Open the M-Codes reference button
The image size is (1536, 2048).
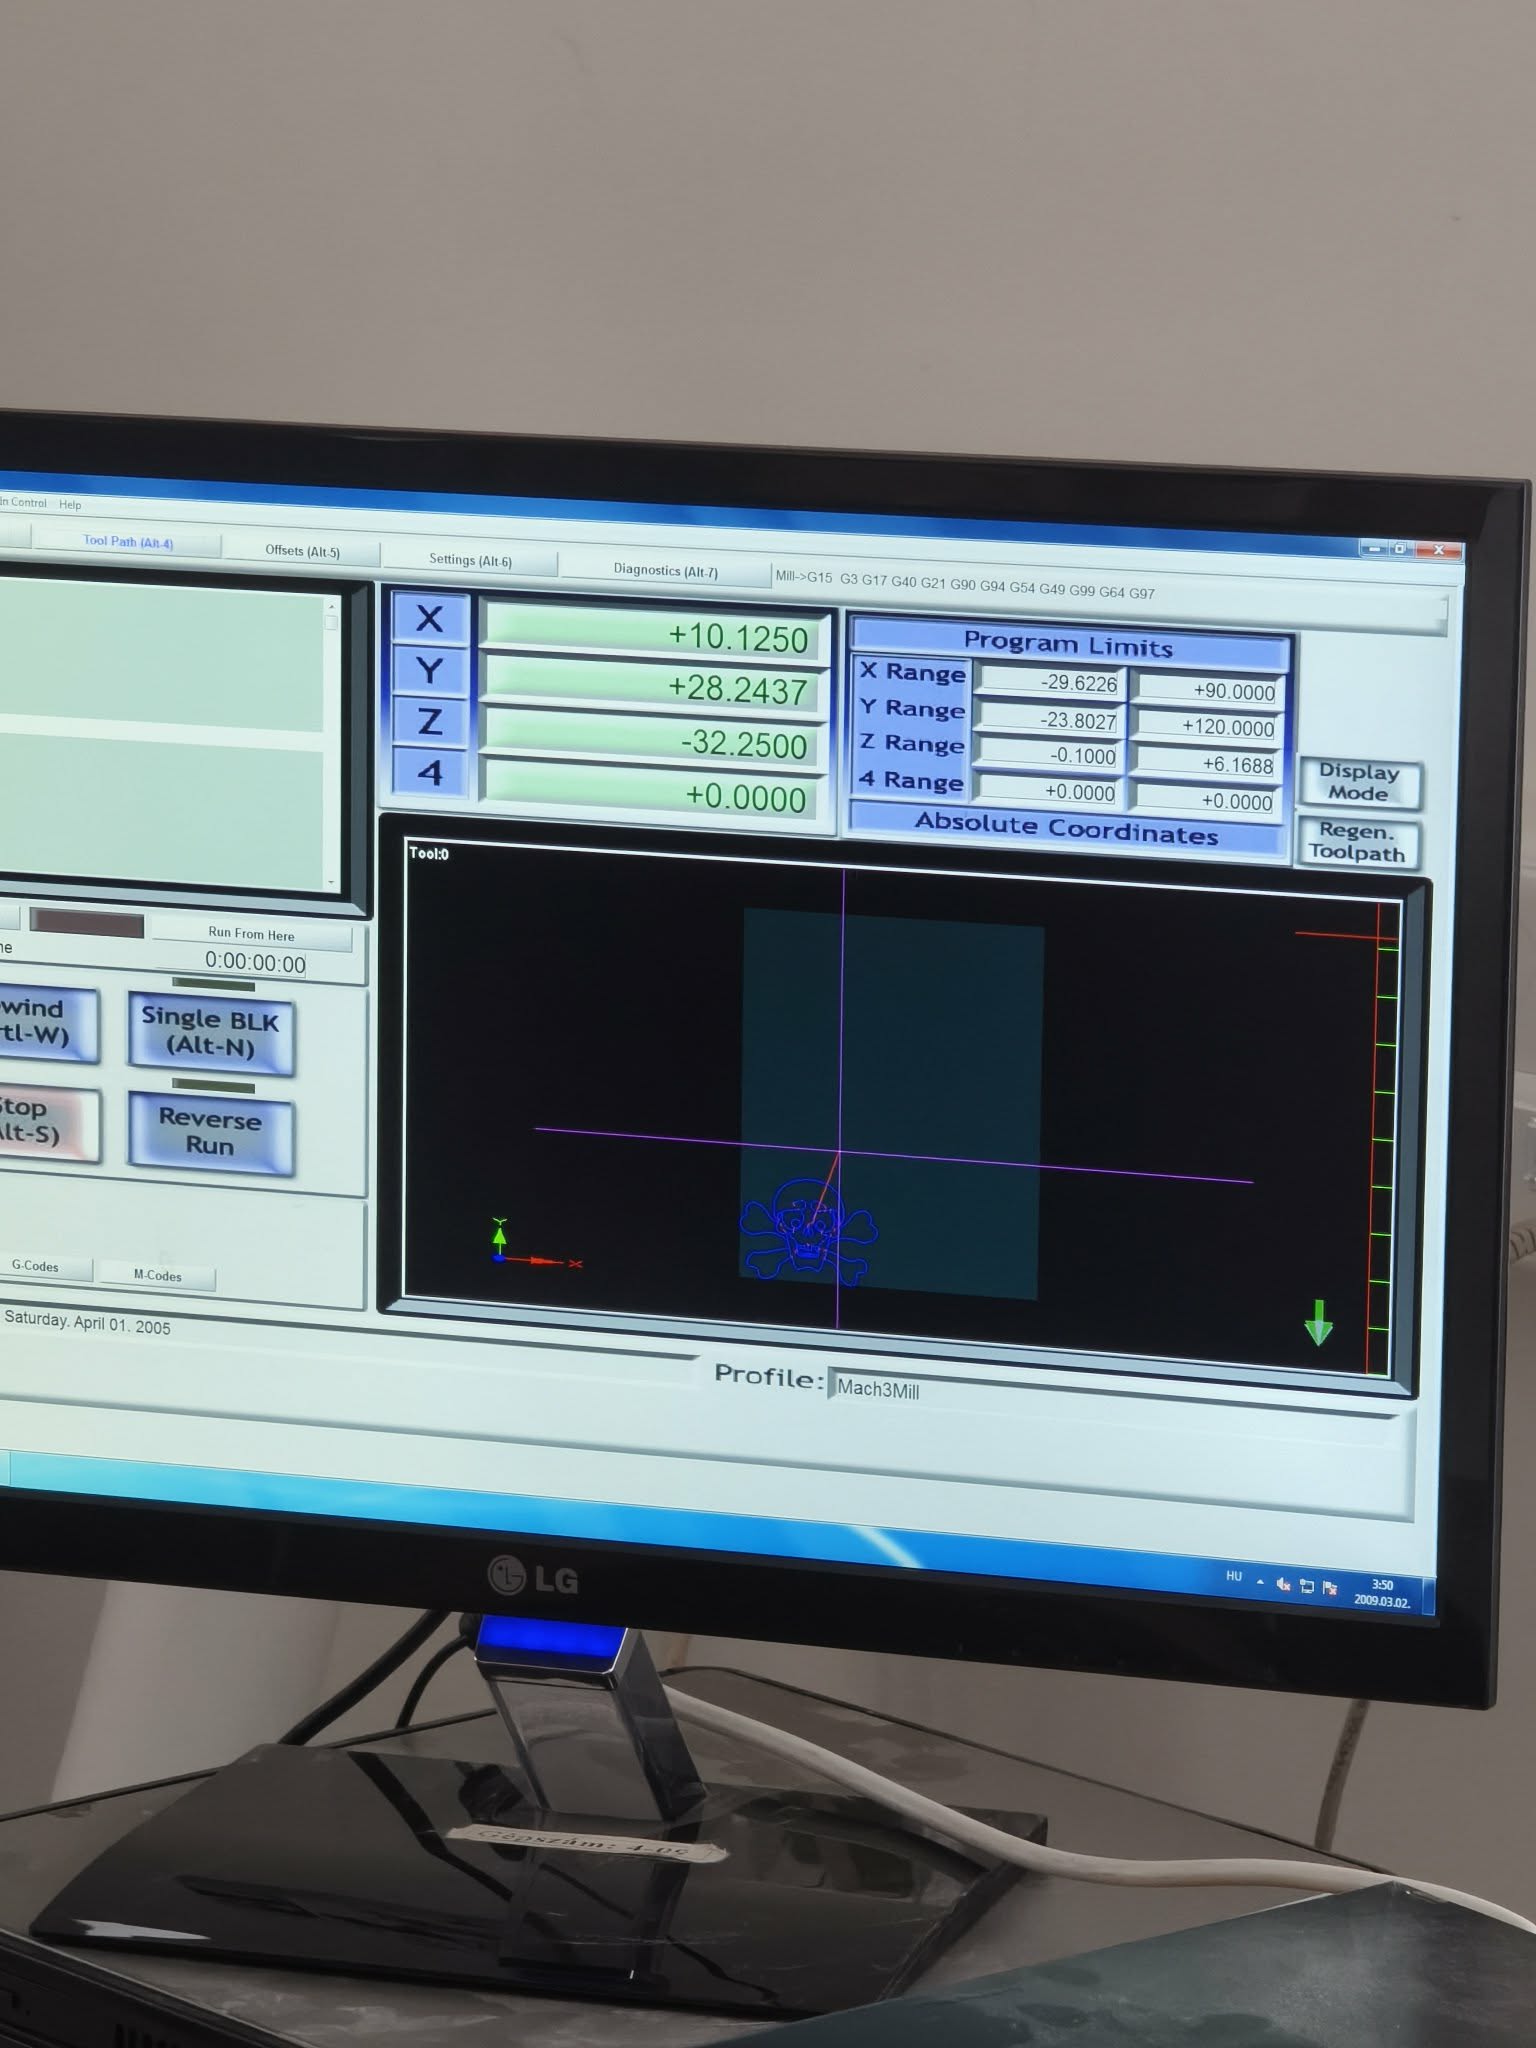coord(157,1275)
